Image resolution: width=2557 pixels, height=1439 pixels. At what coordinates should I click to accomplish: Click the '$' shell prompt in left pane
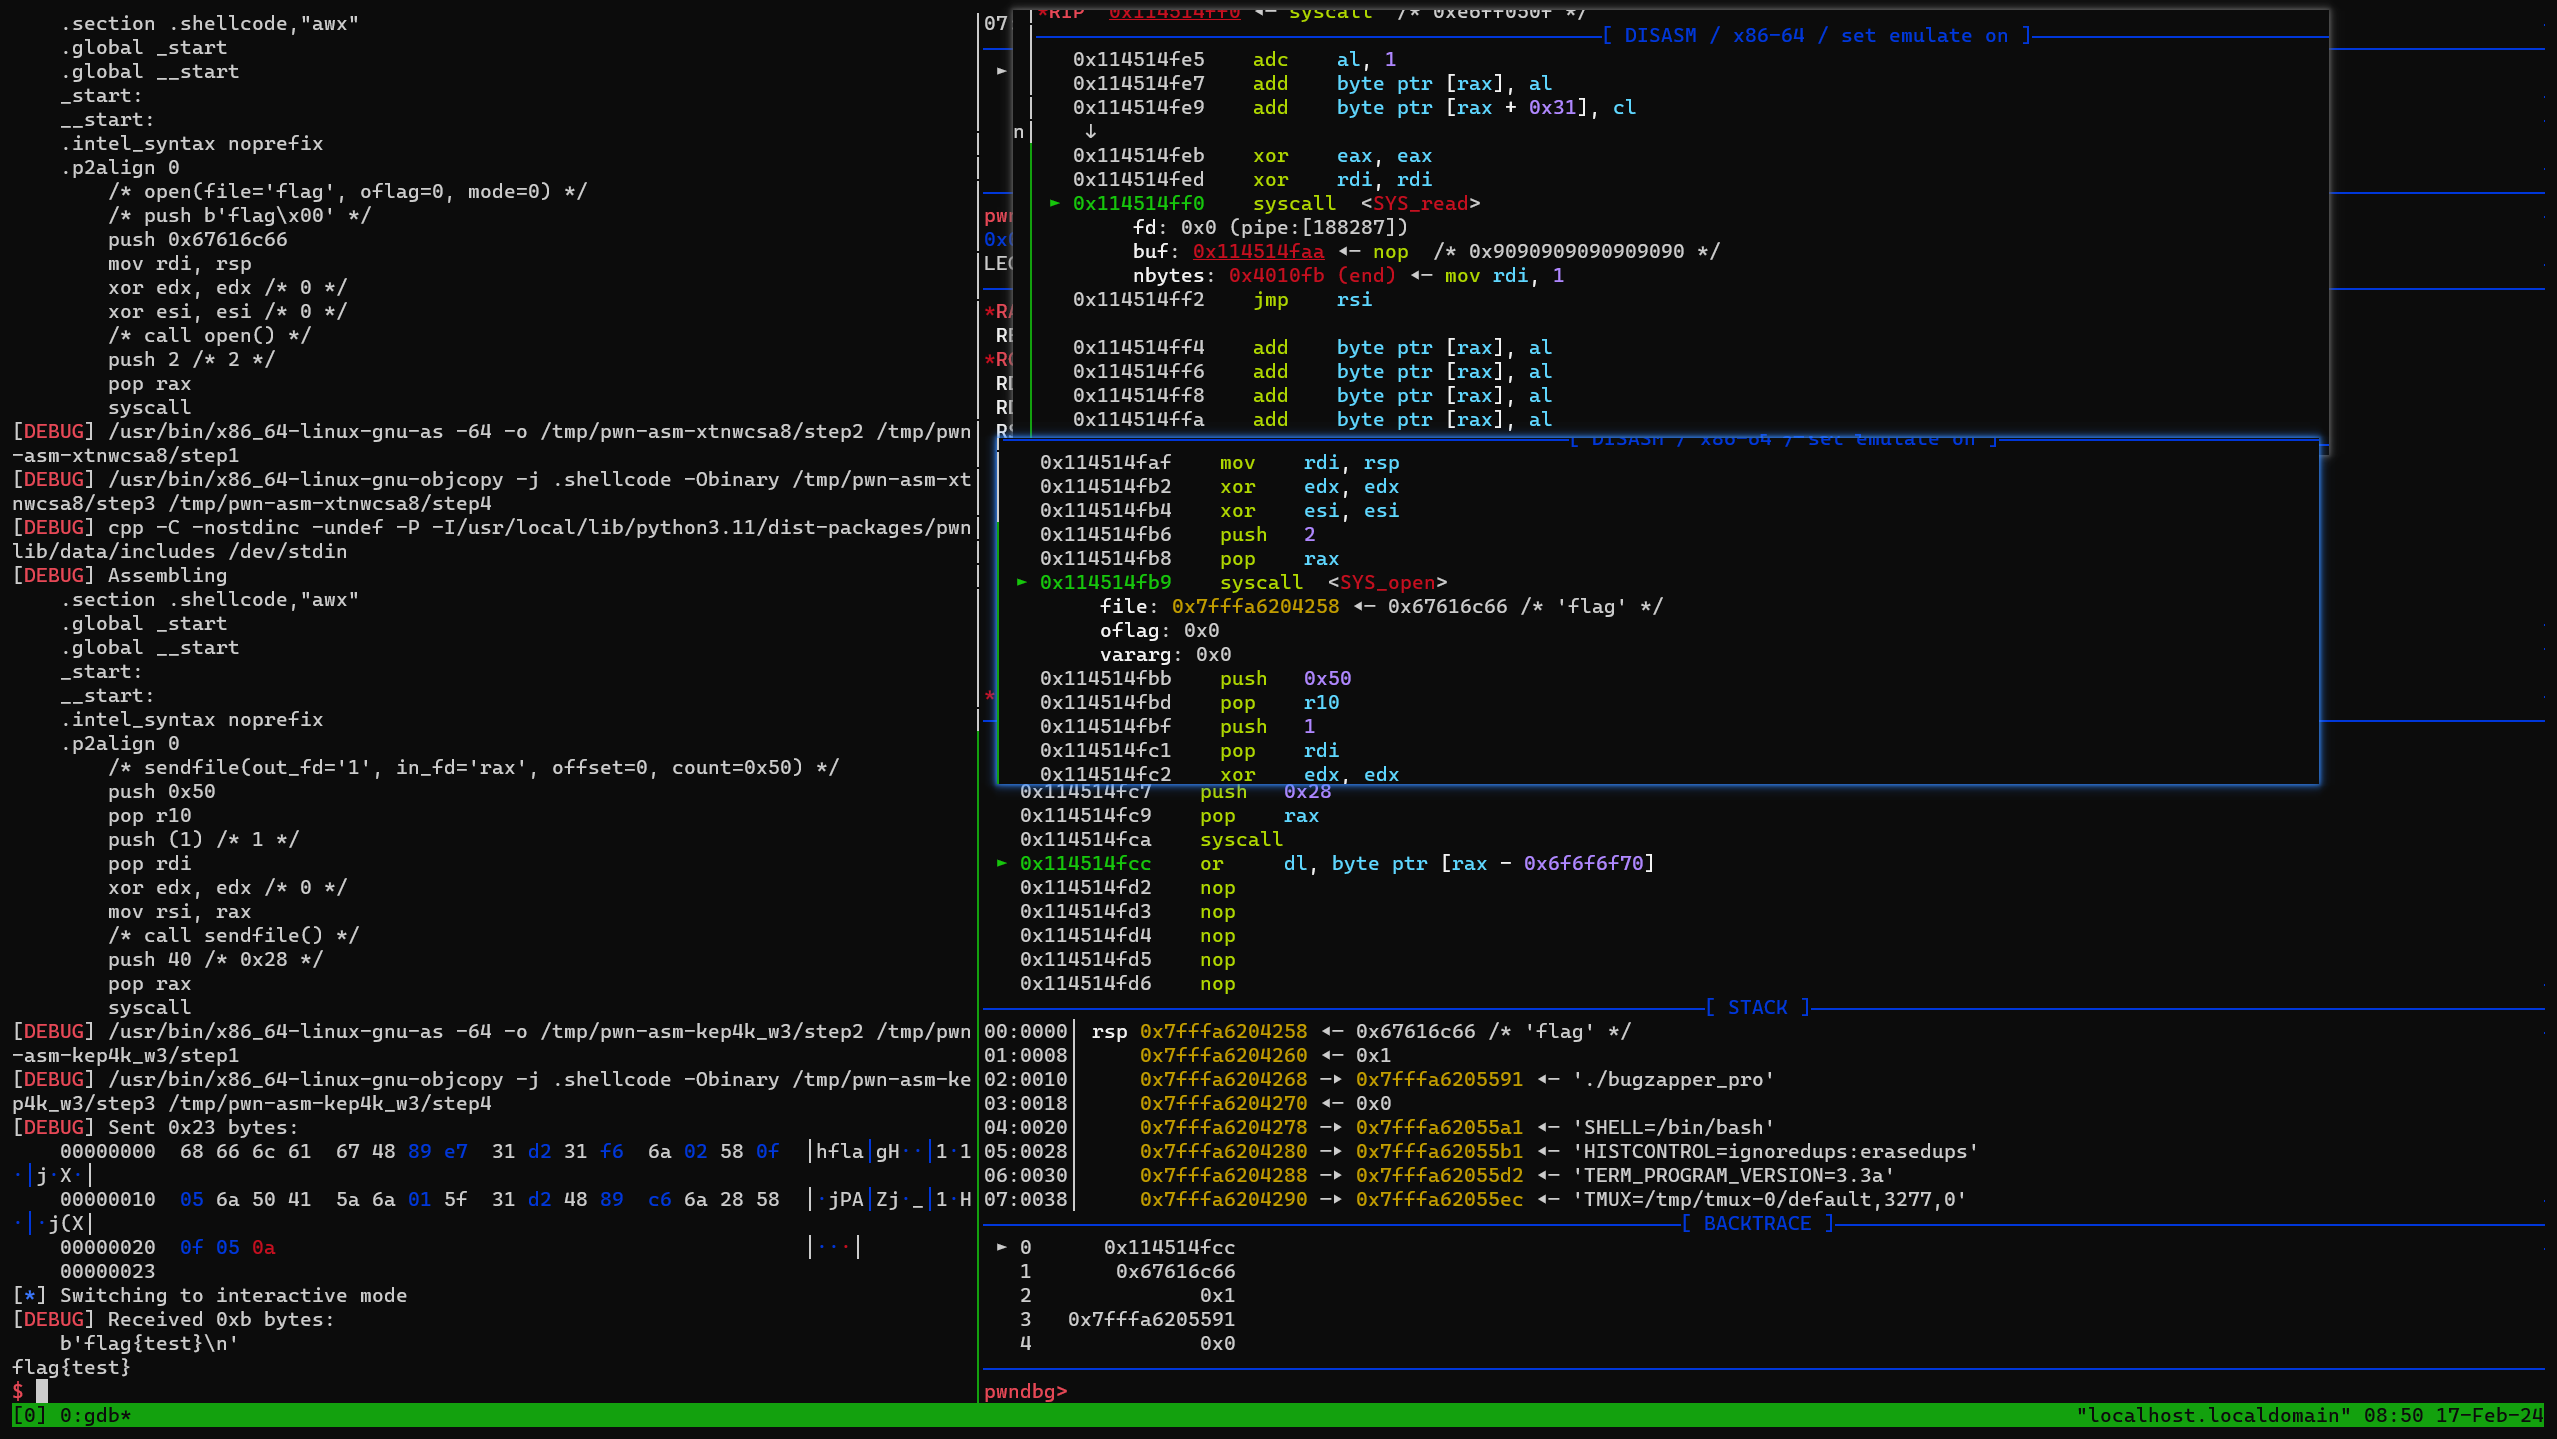pos(18,1391)
